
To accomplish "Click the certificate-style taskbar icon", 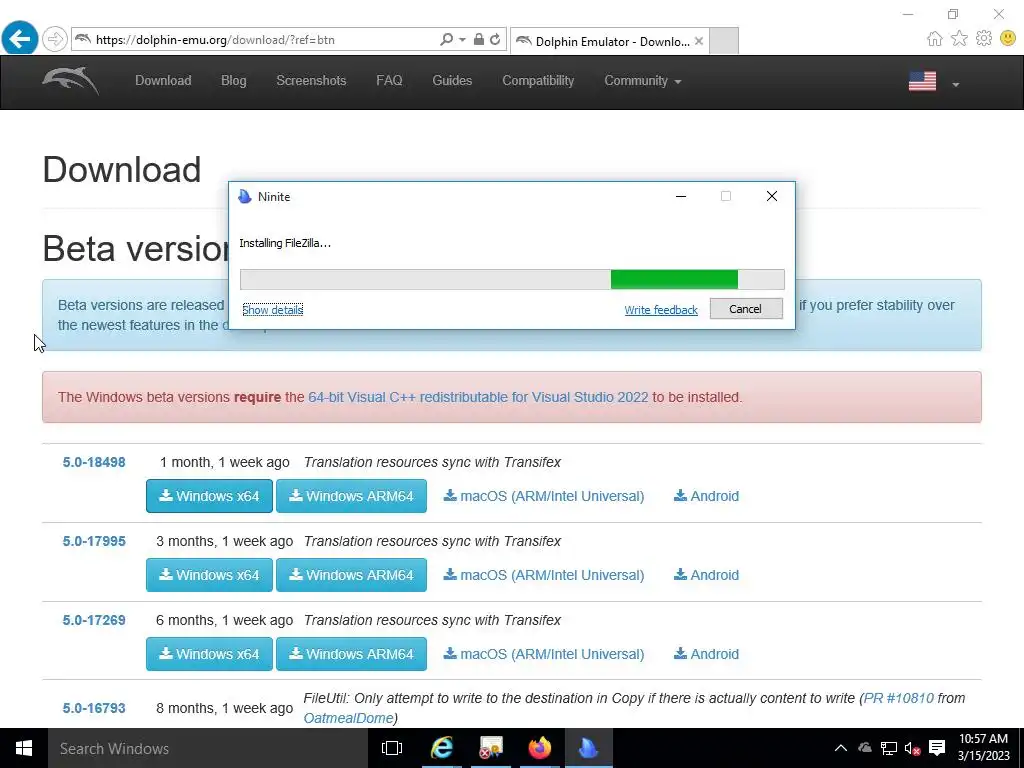I will tap(490, 748).
